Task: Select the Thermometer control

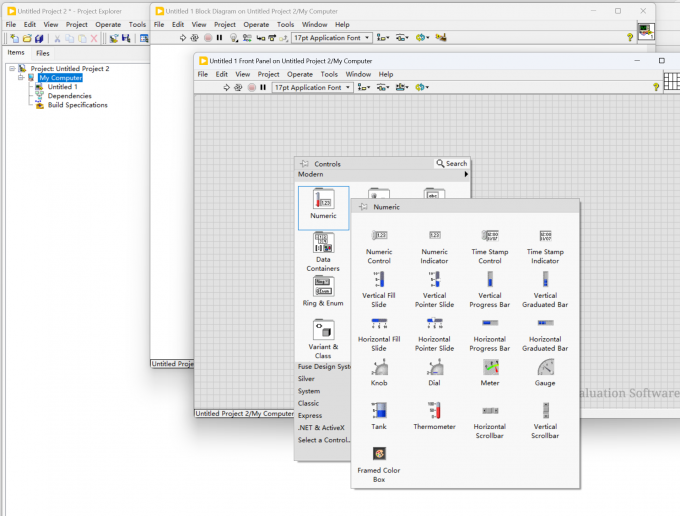Action: pyautogui.click(x=434, y=416)
